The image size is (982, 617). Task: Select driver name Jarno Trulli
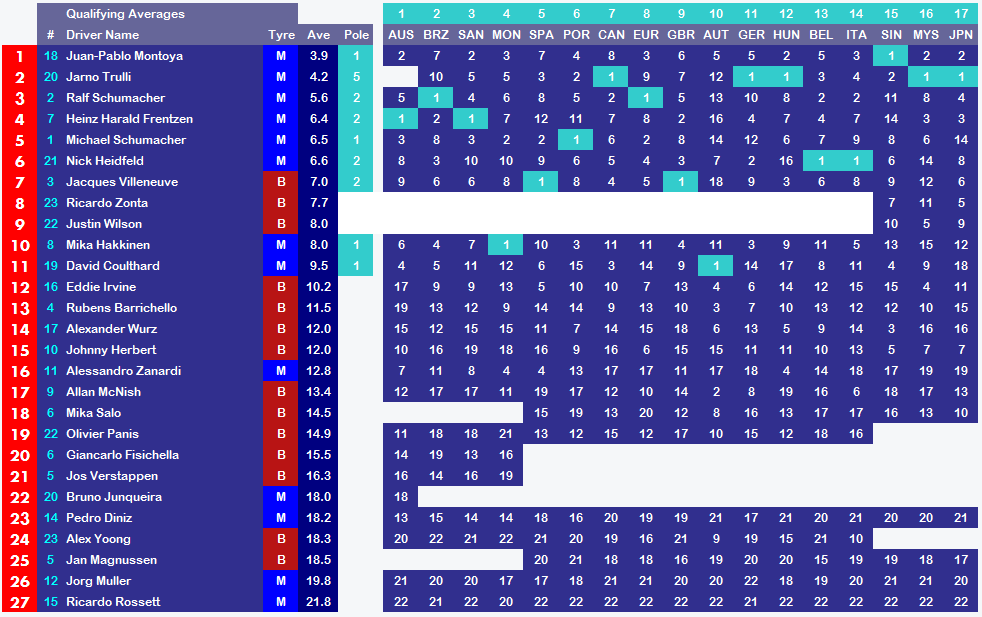pos(98,77)
